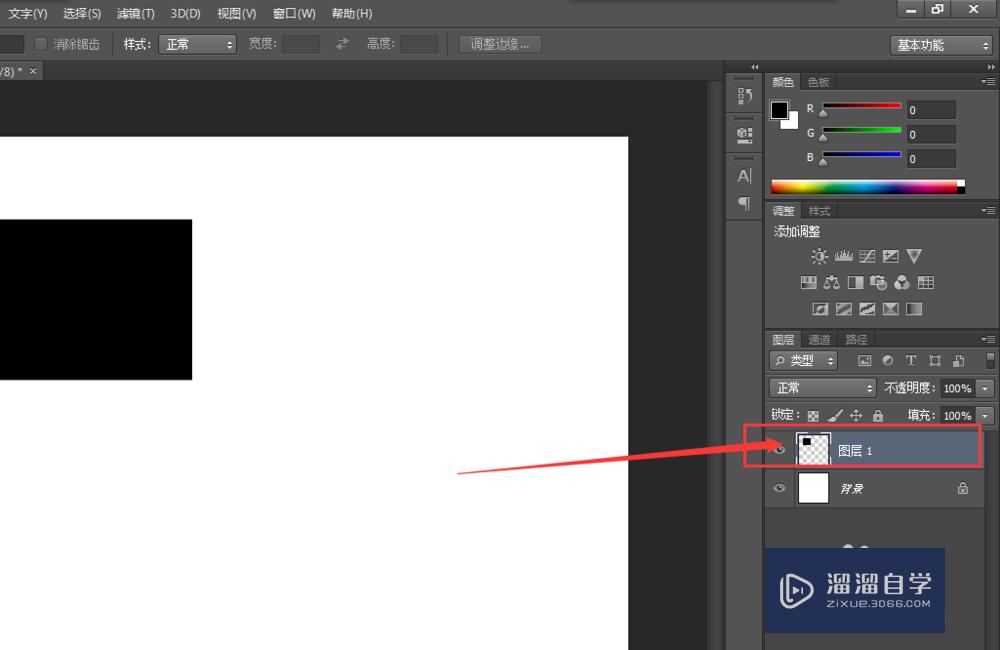Add a Brightness/Contrast adjustment
Screen dimensions: 1000x650
pos(820,257)
